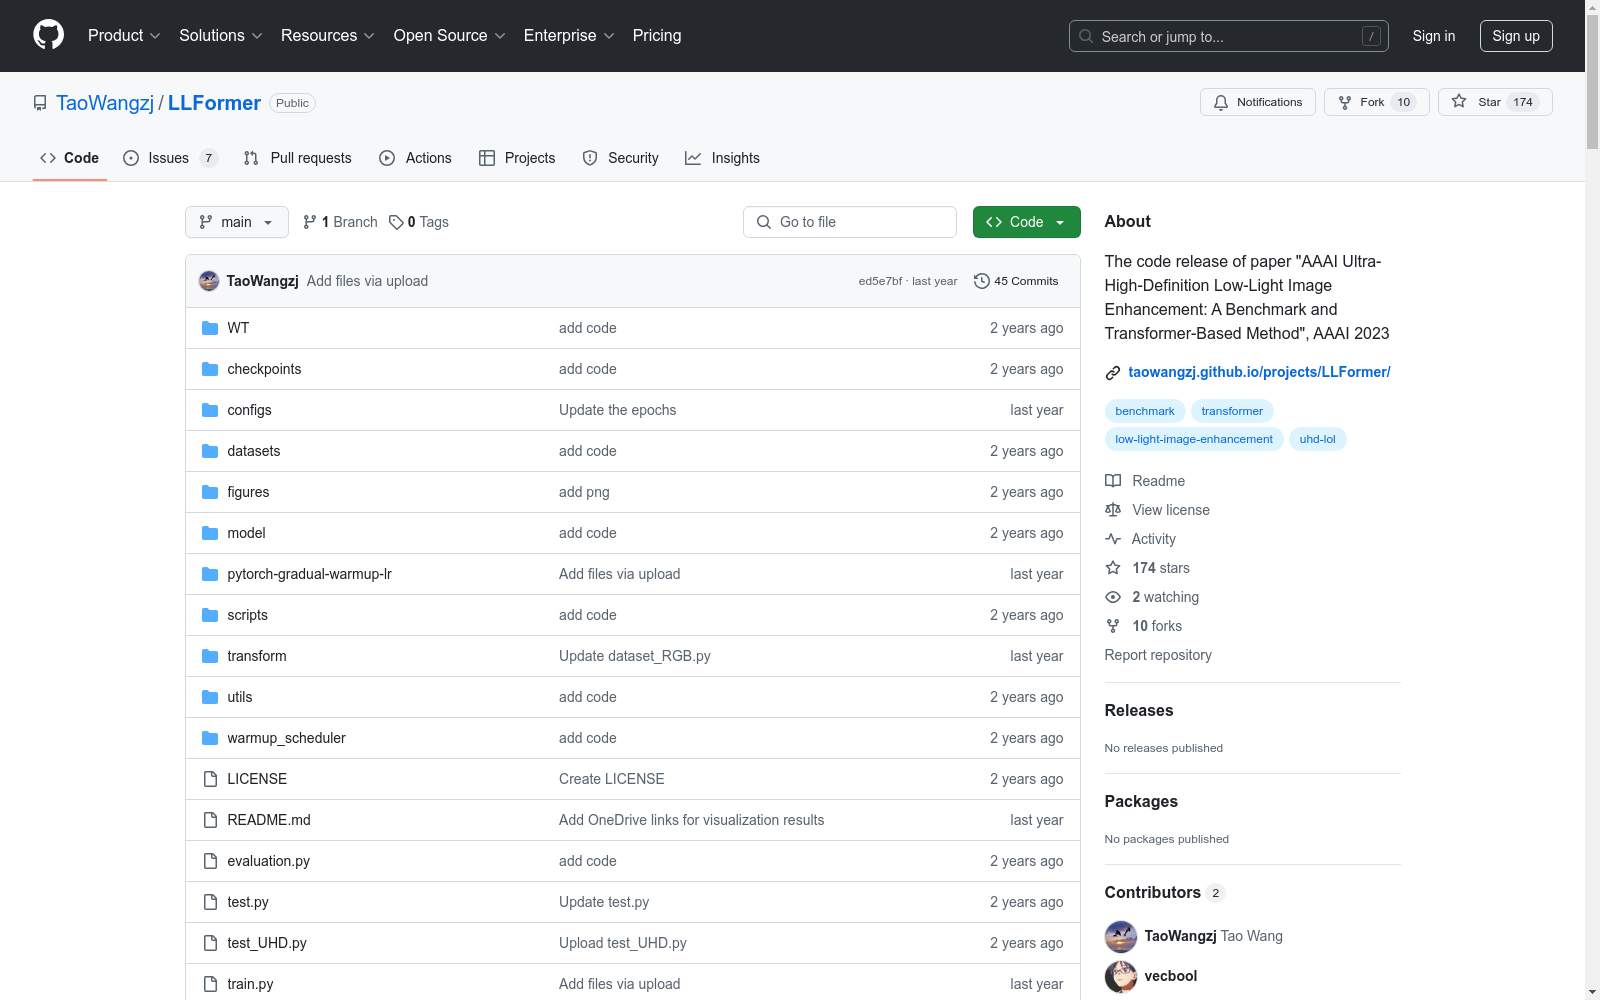Open the 45 Commits link
Viewport: 1600px width, 1000px height.
point(1016,281)
